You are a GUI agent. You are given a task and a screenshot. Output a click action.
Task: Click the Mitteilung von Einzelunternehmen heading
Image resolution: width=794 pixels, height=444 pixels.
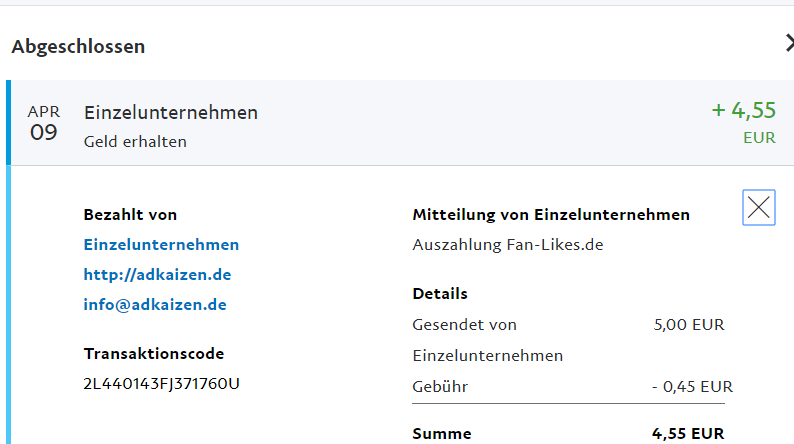[x=551, y=215]
